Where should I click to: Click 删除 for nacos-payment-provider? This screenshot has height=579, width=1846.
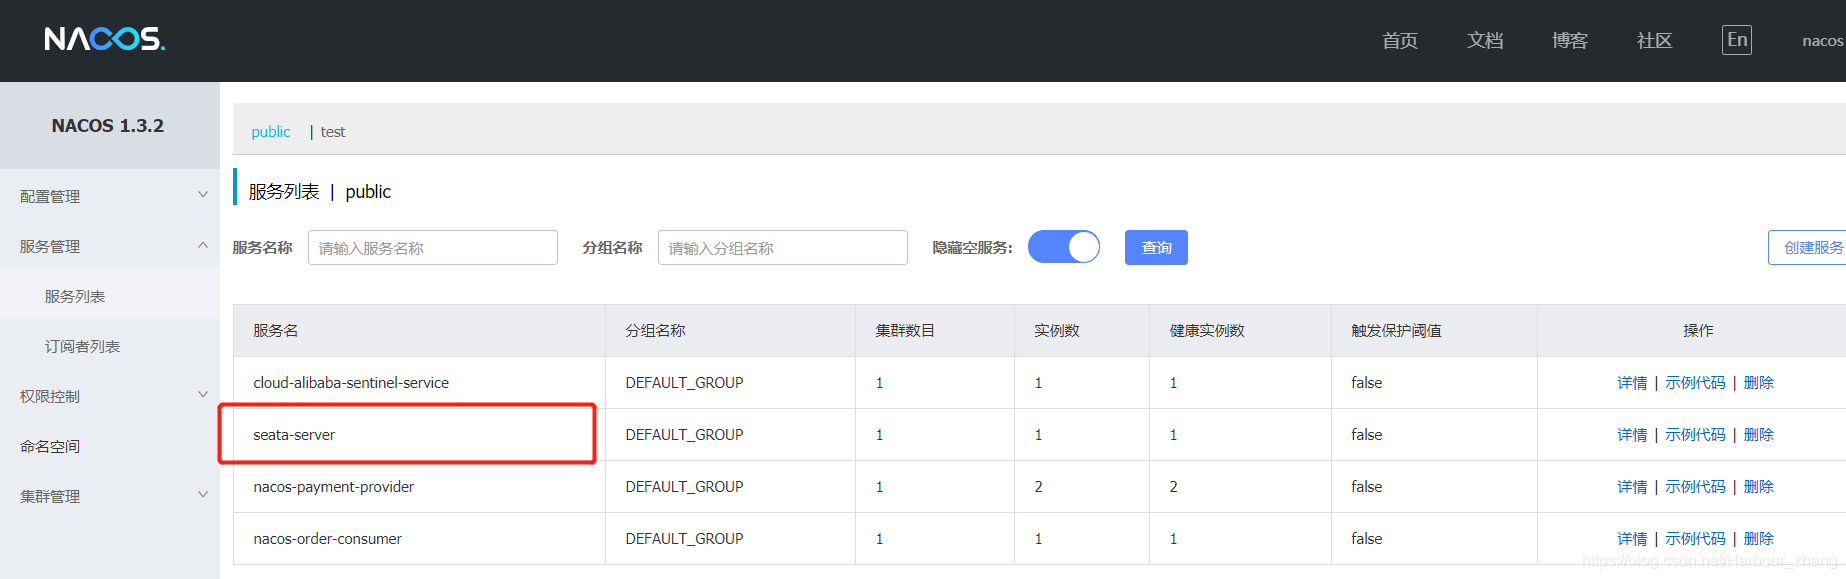(x=1759, y=487)
